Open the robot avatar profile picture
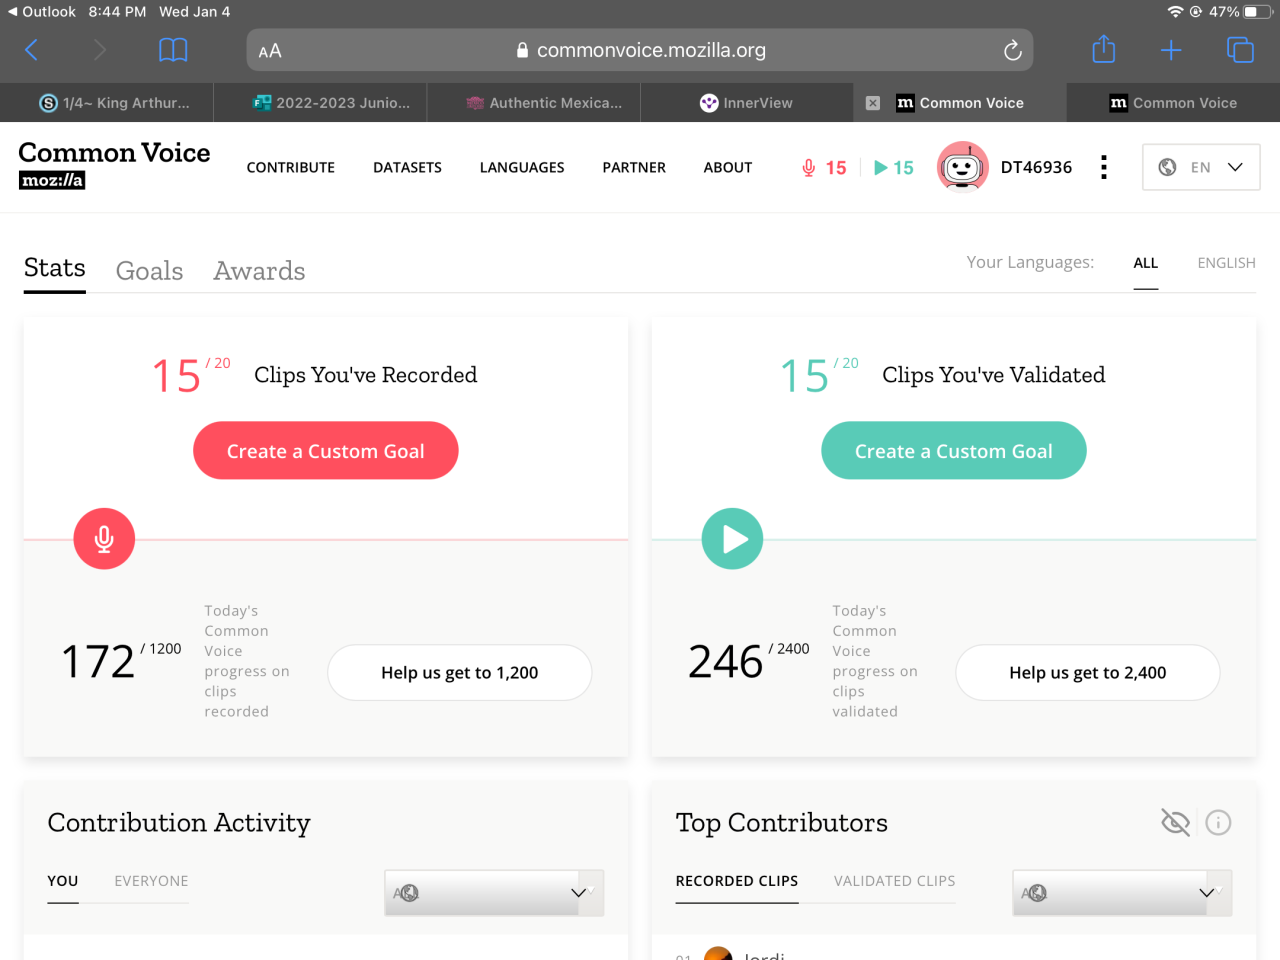 [x=962, y=166]
